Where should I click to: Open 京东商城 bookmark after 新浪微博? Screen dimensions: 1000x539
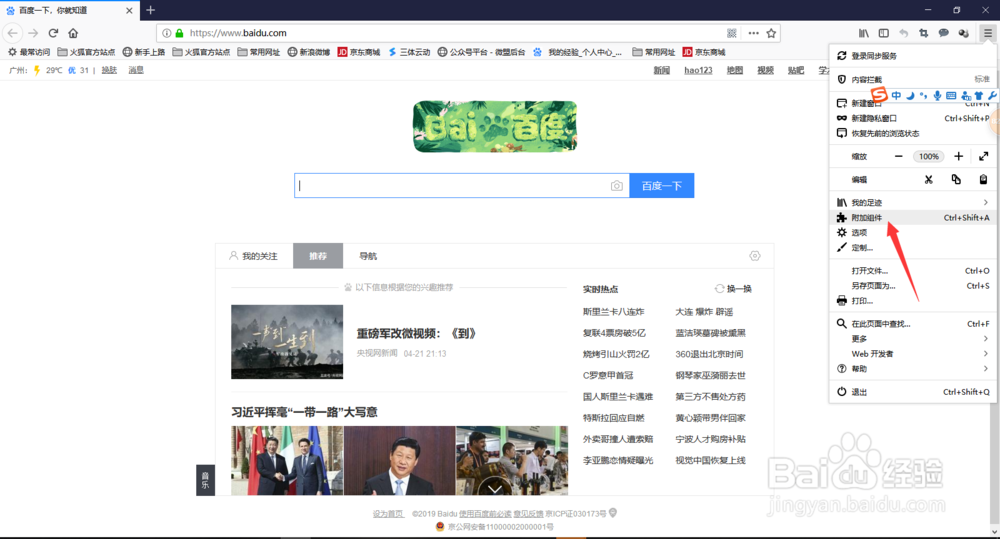click(358, 52)
